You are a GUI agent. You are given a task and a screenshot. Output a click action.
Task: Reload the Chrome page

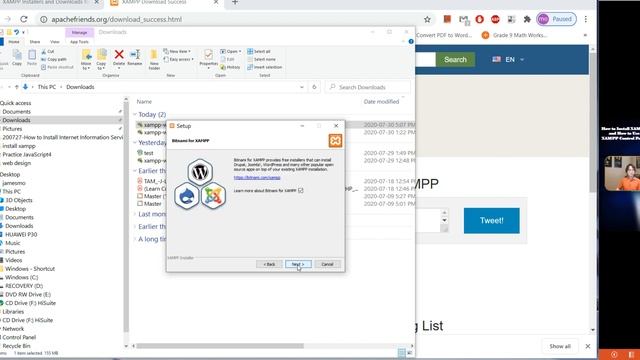(x=24, y=19)
